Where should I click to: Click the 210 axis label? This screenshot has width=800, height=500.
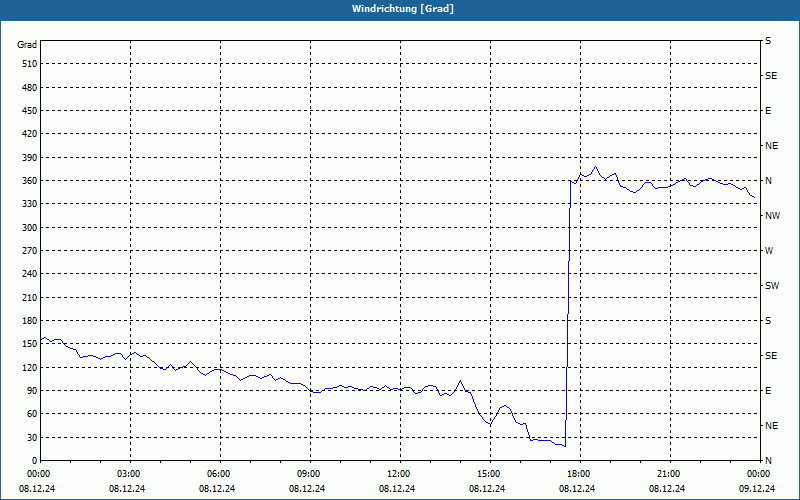[30, 297]
